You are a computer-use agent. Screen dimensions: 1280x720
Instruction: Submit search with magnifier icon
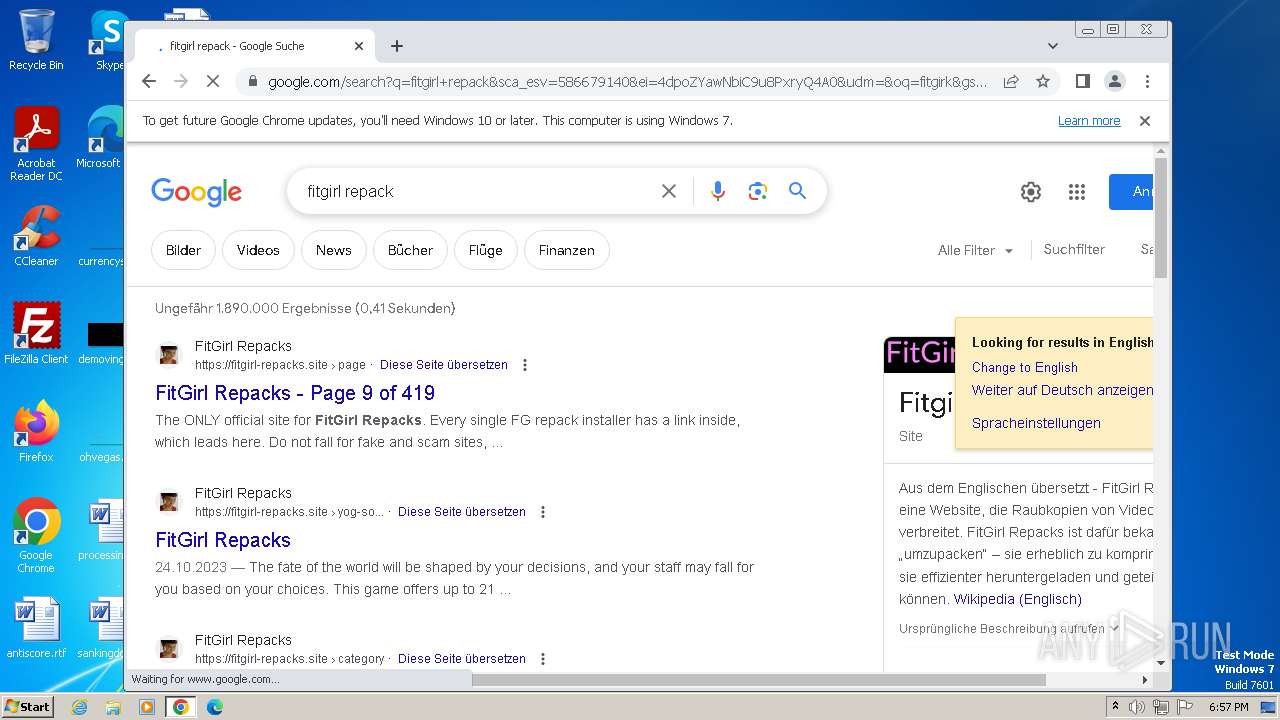[x=797, y=191]
